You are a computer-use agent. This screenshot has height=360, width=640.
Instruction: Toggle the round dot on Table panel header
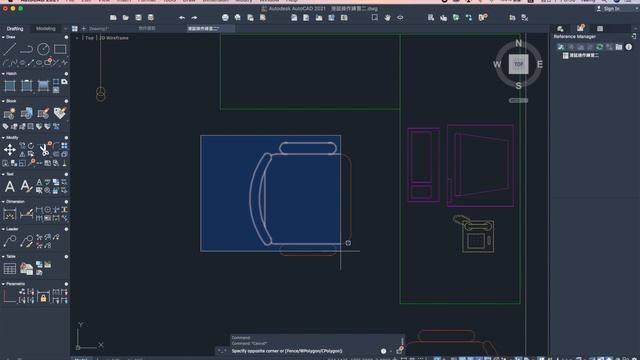[66, 257]
